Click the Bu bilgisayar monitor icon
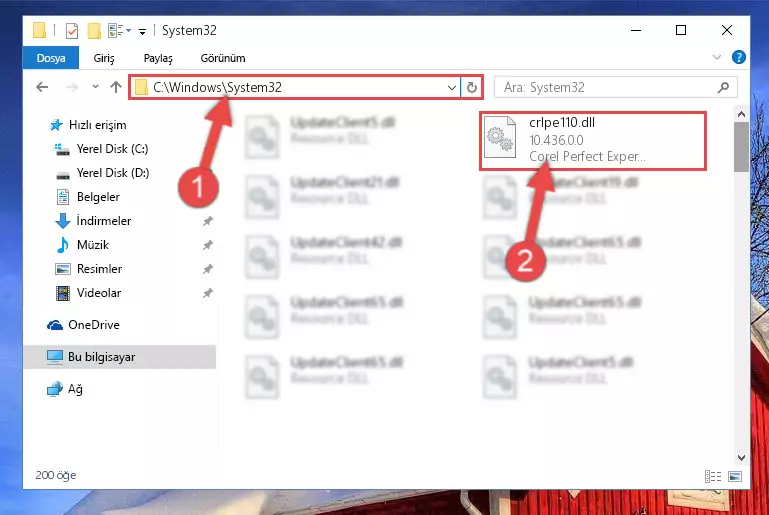Image resolution: width=769 pixels, height=515 pixels. (x=54, y=357)
